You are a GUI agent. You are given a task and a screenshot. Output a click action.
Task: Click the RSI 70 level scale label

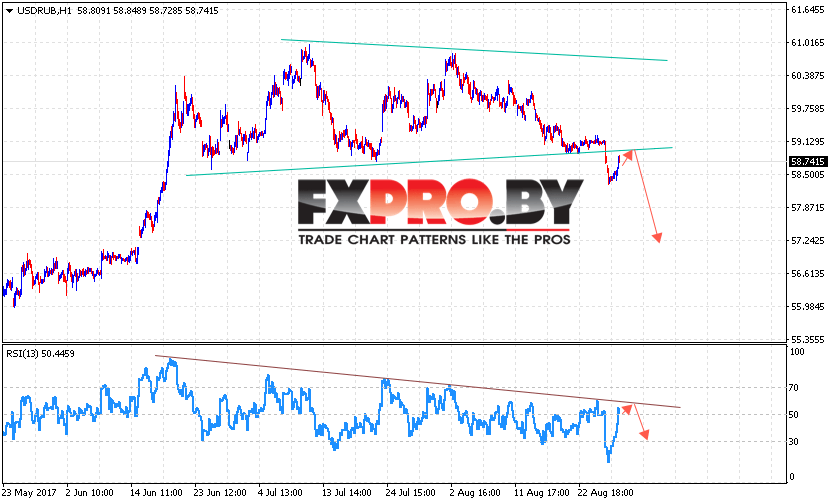pos(793,388)
